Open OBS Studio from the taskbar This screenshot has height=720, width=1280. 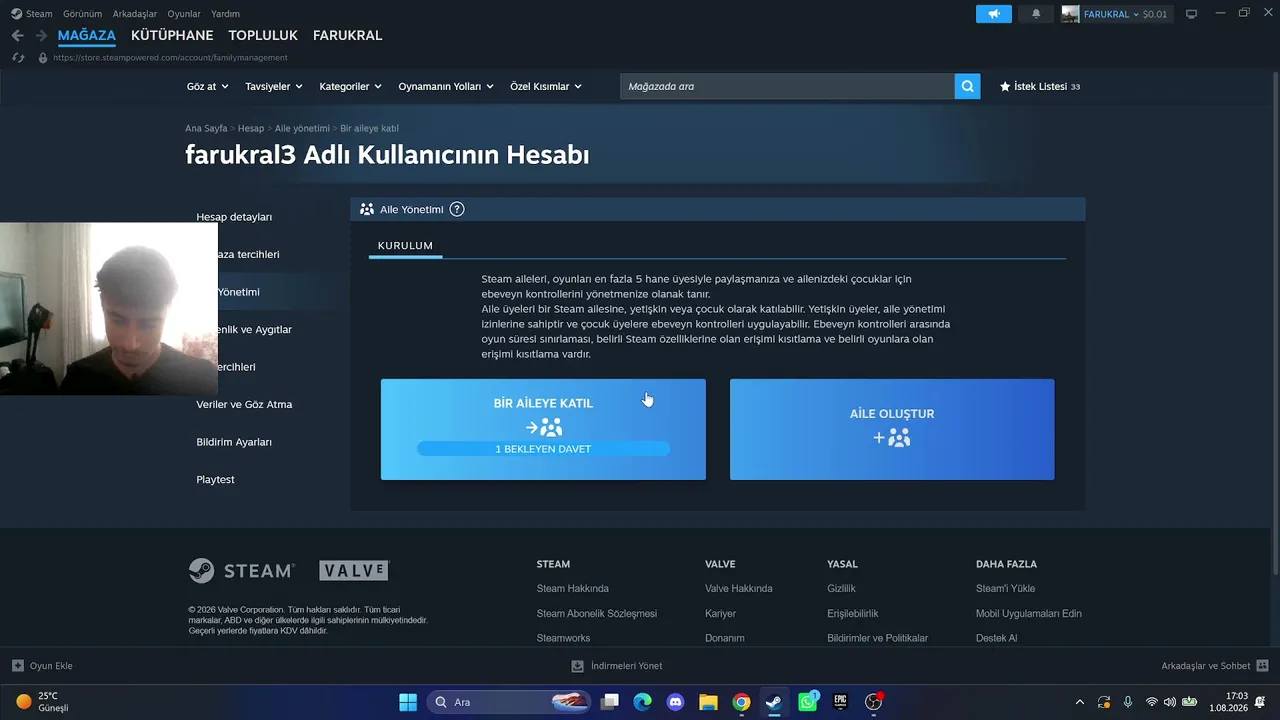874,702
